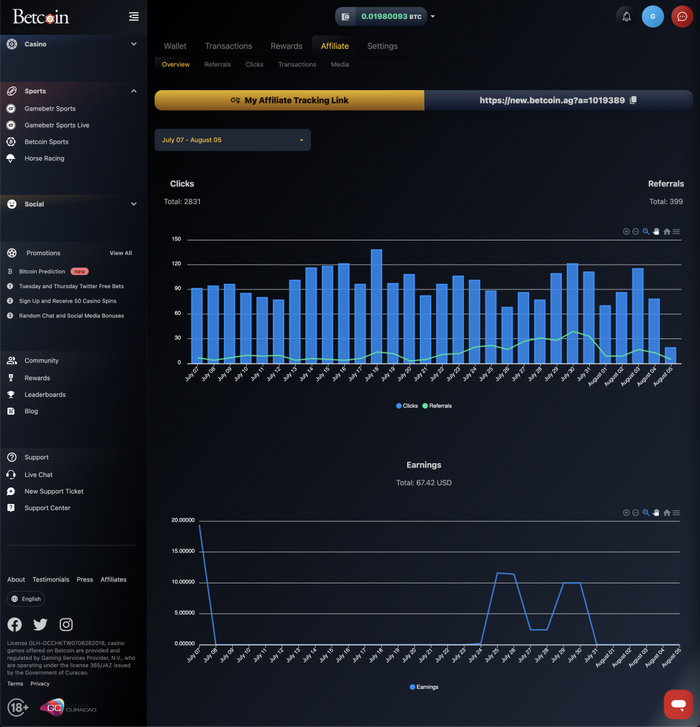Viewport: 700px width, 727px height.
Task: Open the Privacy link
Action: 40,684
